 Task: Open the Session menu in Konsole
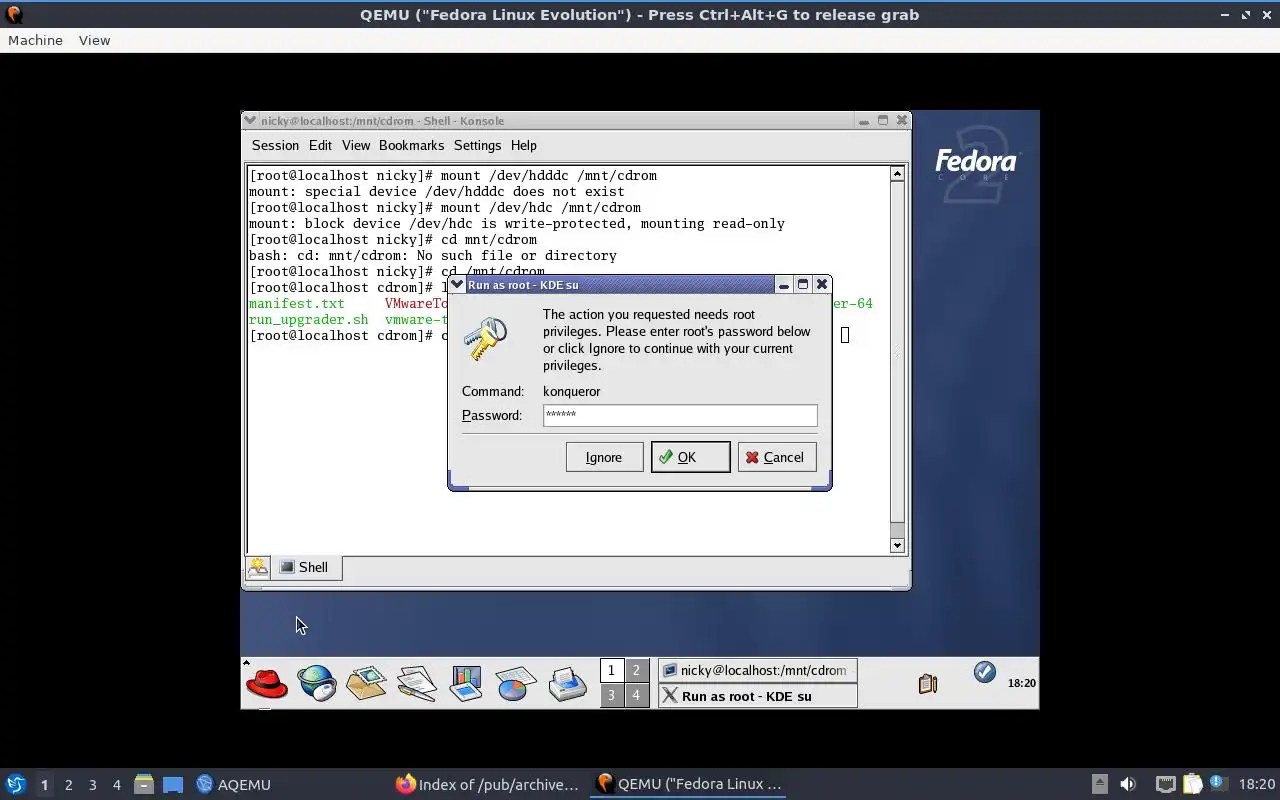pos(275,145)
